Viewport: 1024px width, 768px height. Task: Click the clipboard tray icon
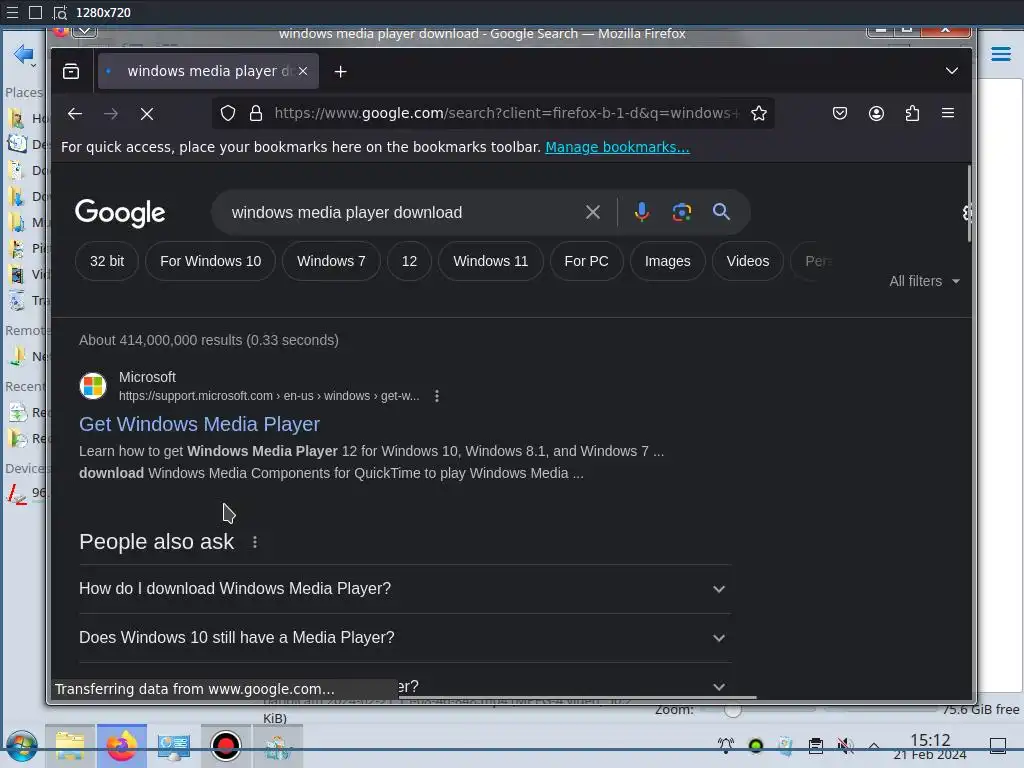(816, 745)
